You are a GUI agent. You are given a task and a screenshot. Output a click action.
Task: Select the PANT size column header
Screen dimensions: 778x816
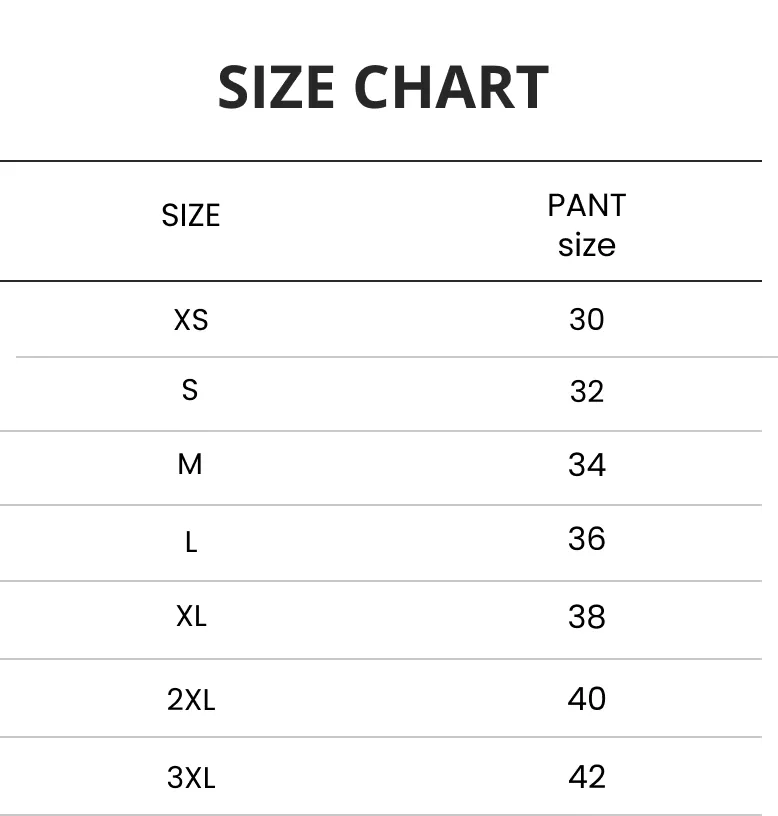coord(586,225)
